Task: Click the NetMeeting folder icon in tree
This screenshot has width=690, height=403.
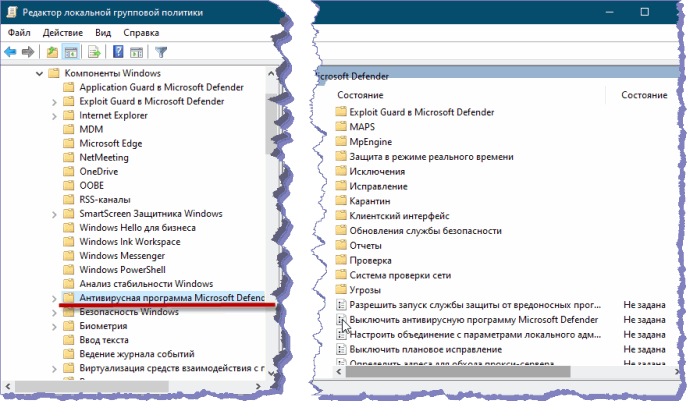Action: 69,158
